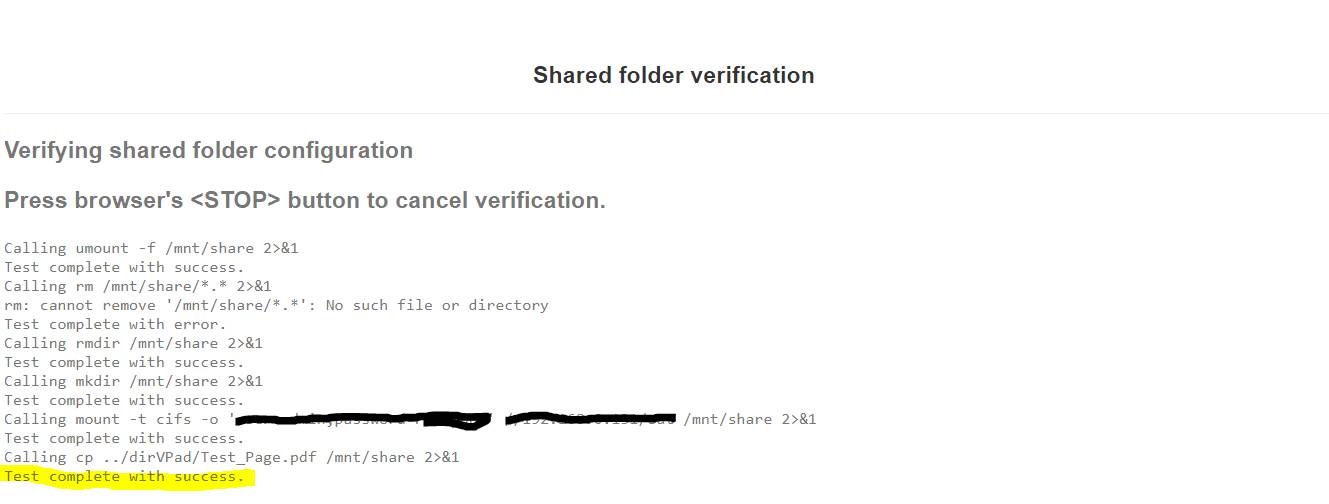Click the success line under the umount command

coord(124,267)
